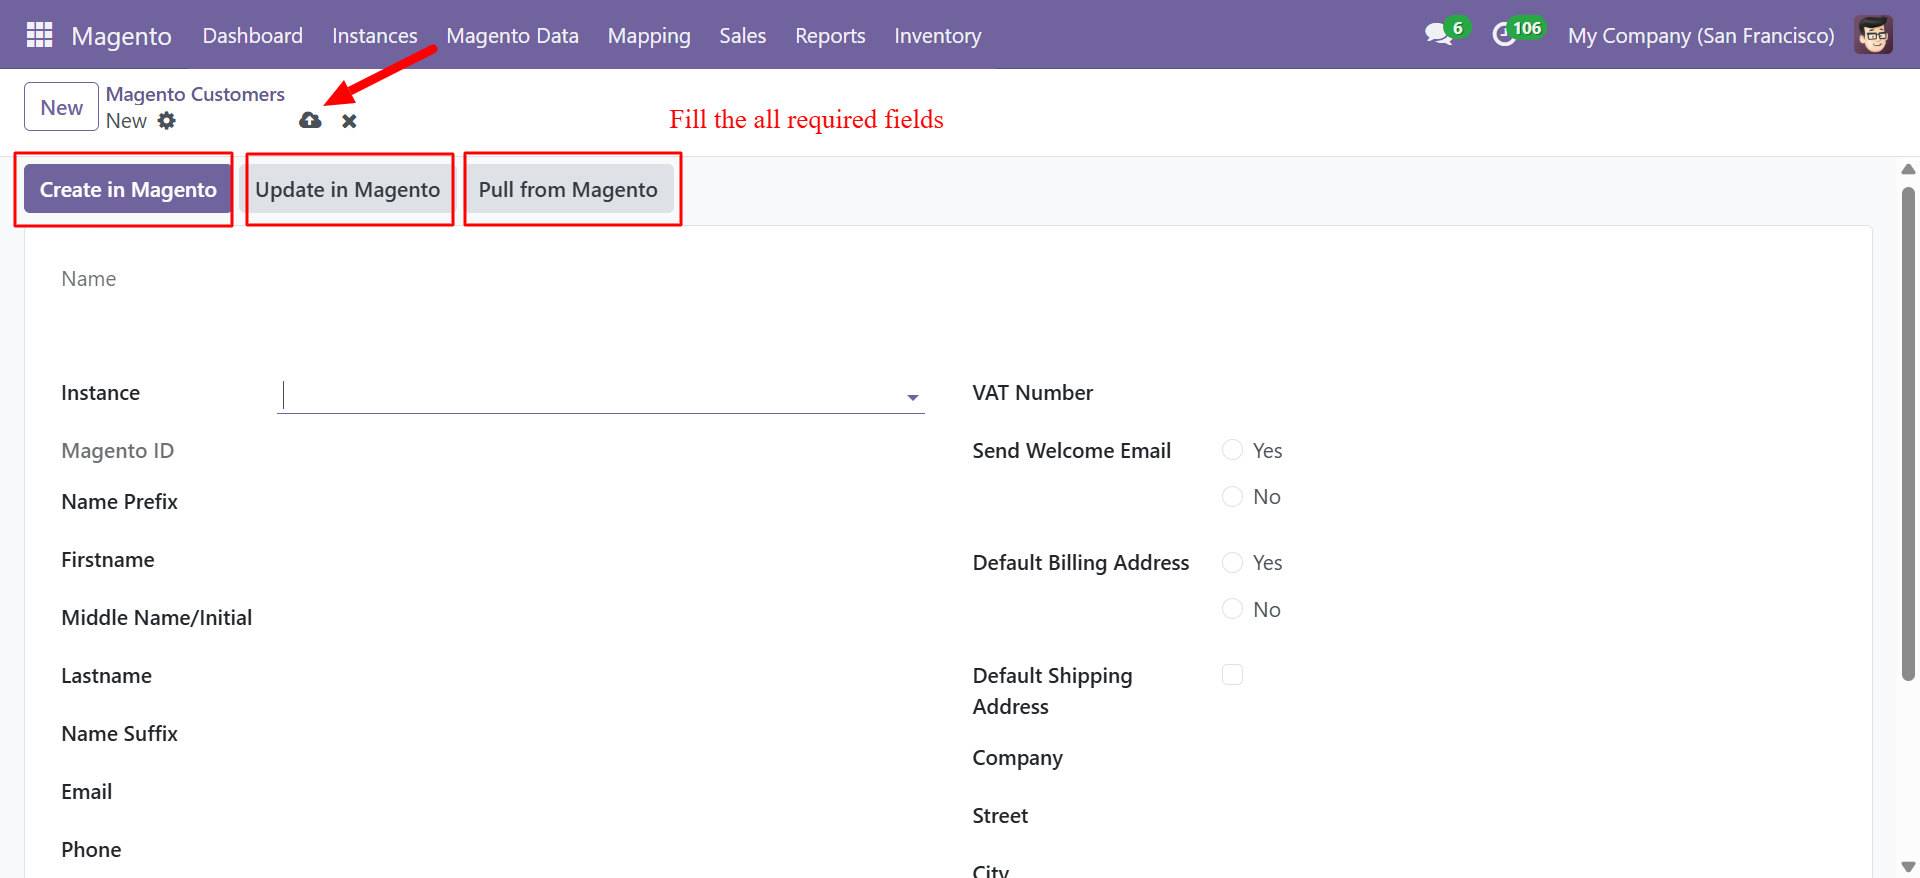Click the VAT Number field label

1033,393
